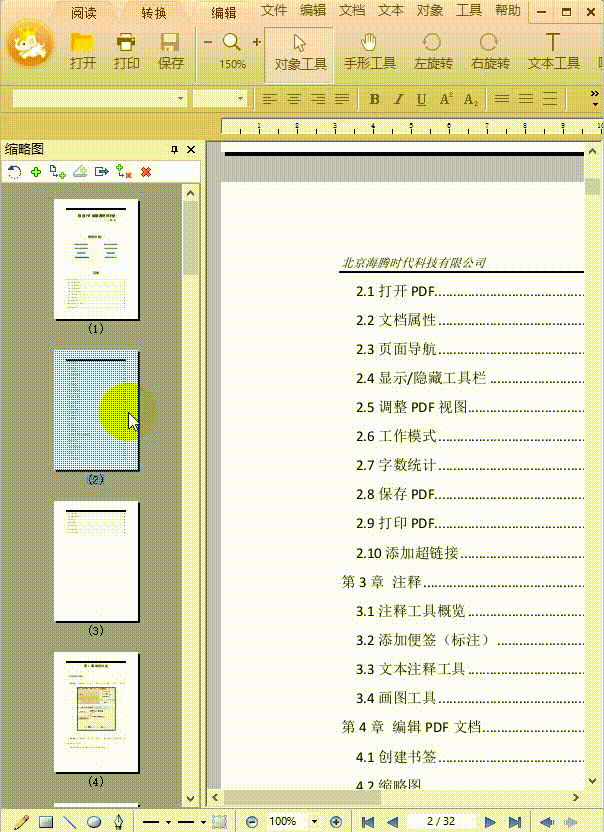Click the extract pages icon
Image resolution: width=604 pixels, height=832 pixels.
click(x=101, y=172)
